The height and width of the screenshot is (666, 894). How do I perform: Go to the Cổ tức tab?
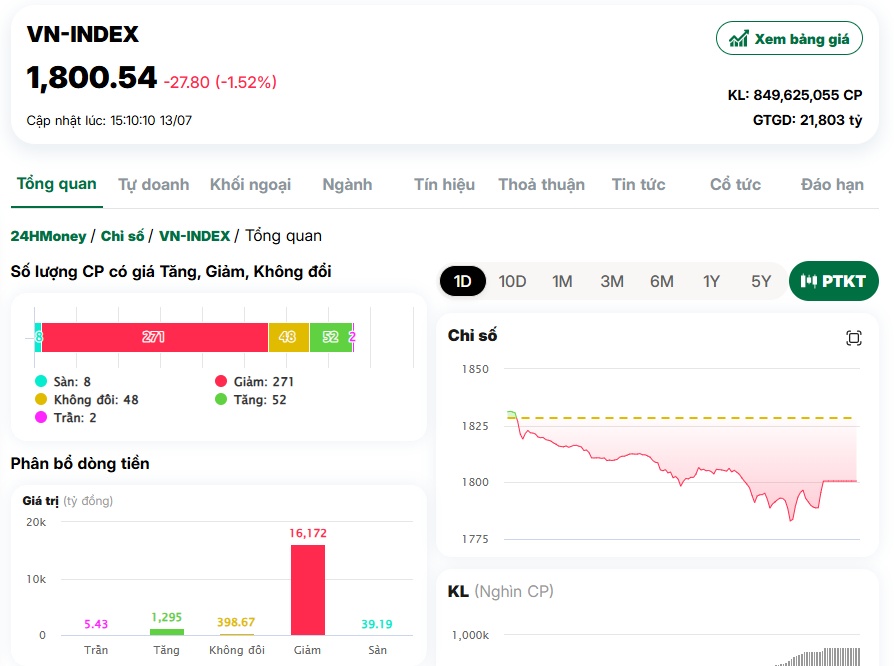[735, 185]
